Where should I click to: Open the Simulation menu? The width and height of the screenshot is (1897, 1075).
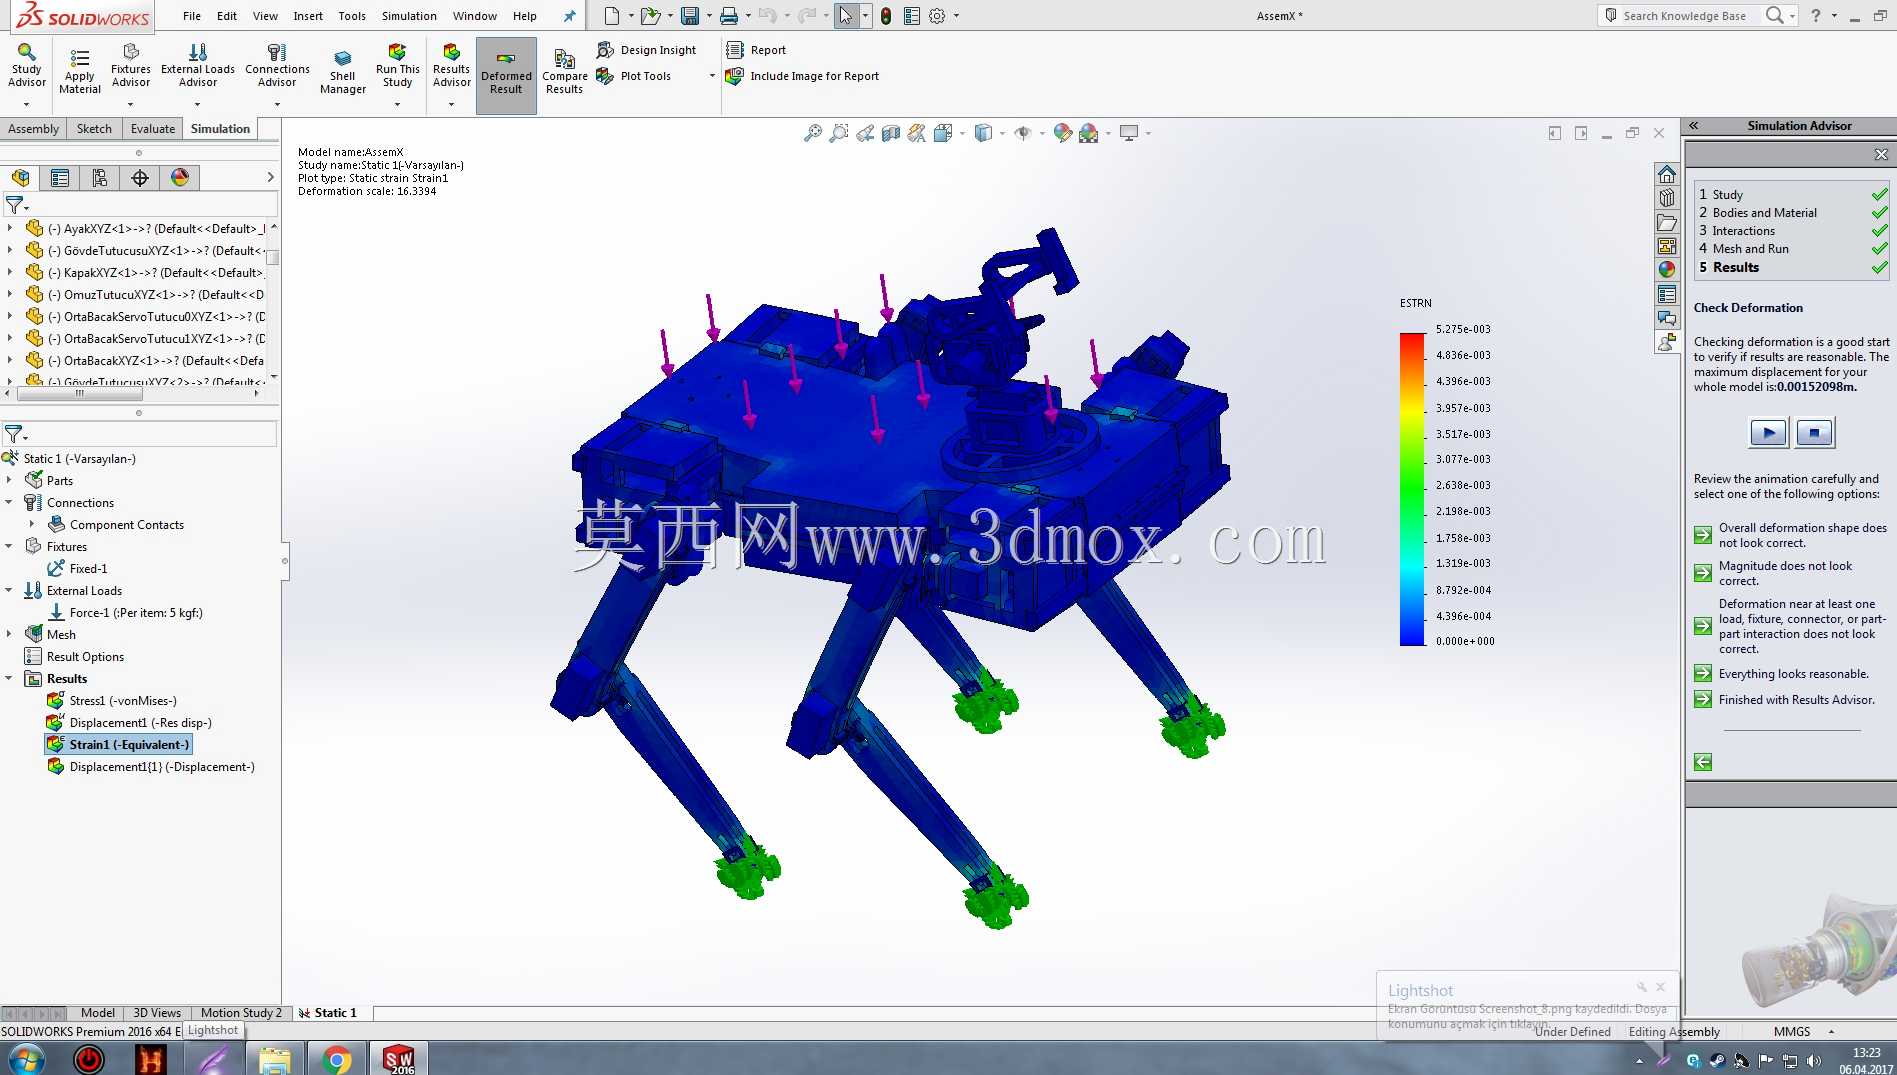(409, 16)
